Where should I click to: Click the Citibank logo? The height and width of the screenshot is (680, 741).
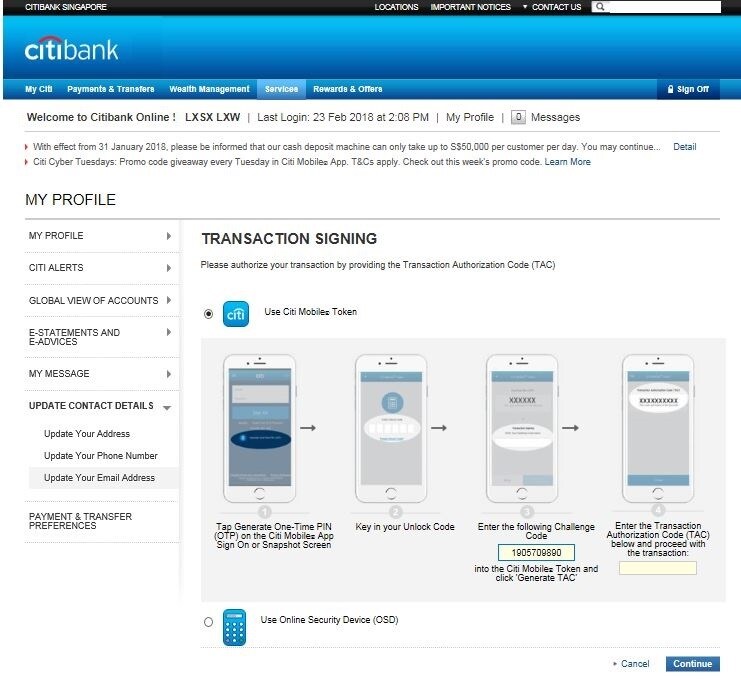(x=71, y=49)
